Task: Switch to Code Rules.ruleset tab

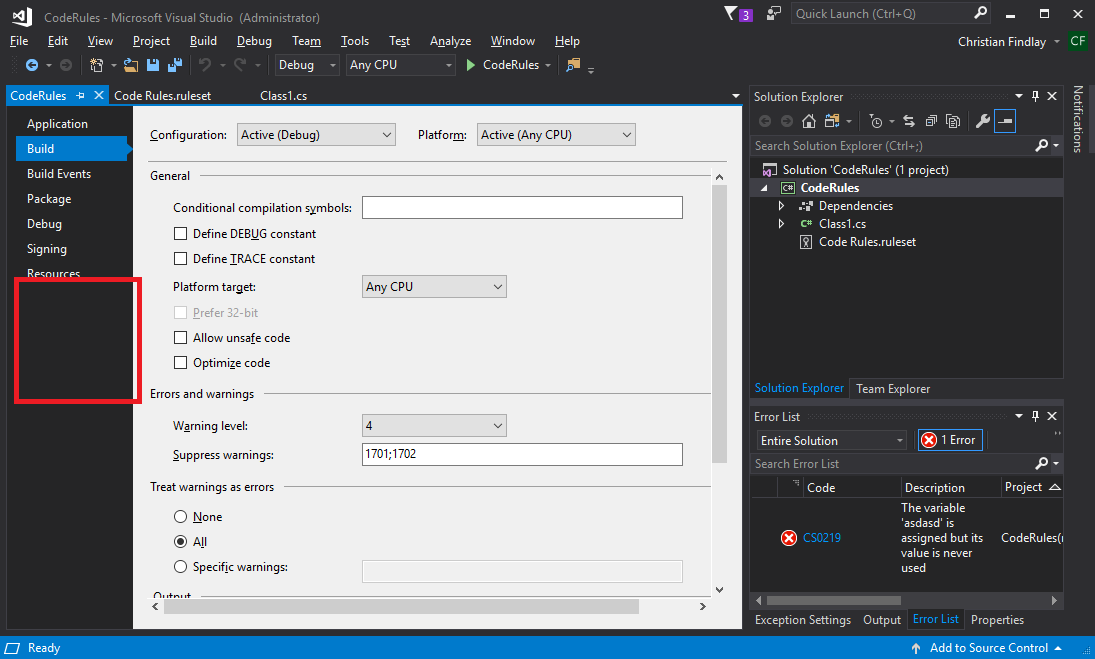Action: [163, 96]
